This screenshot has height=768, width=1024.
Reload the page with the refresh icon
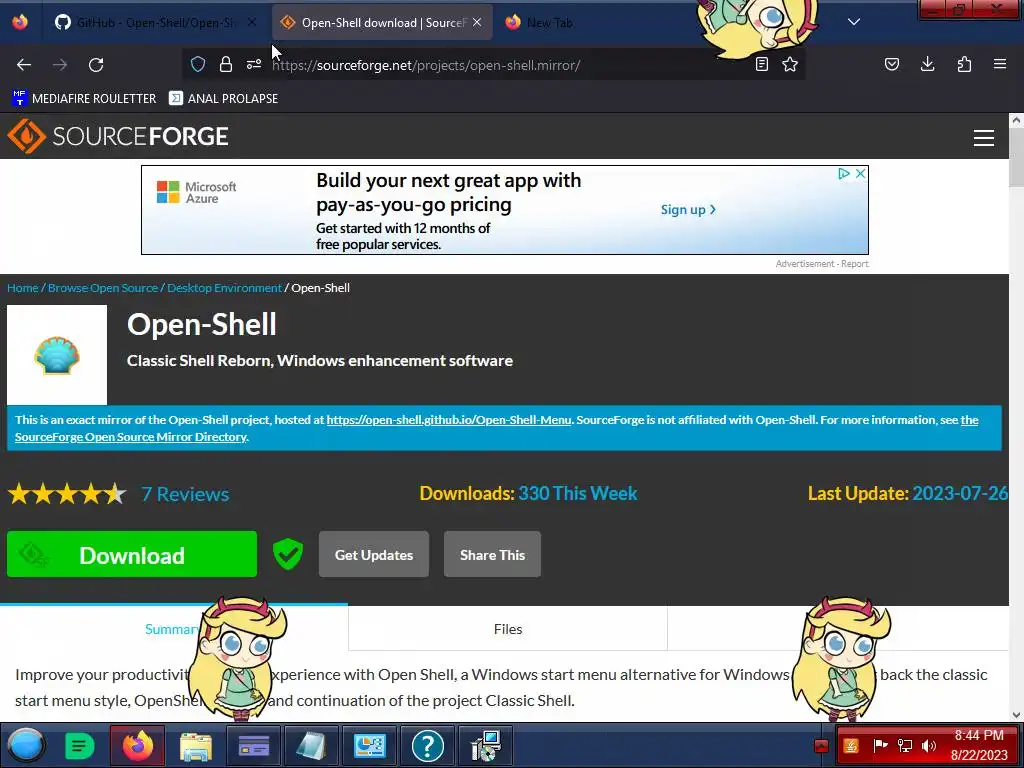pyautogui.click(x=96, y=65)
